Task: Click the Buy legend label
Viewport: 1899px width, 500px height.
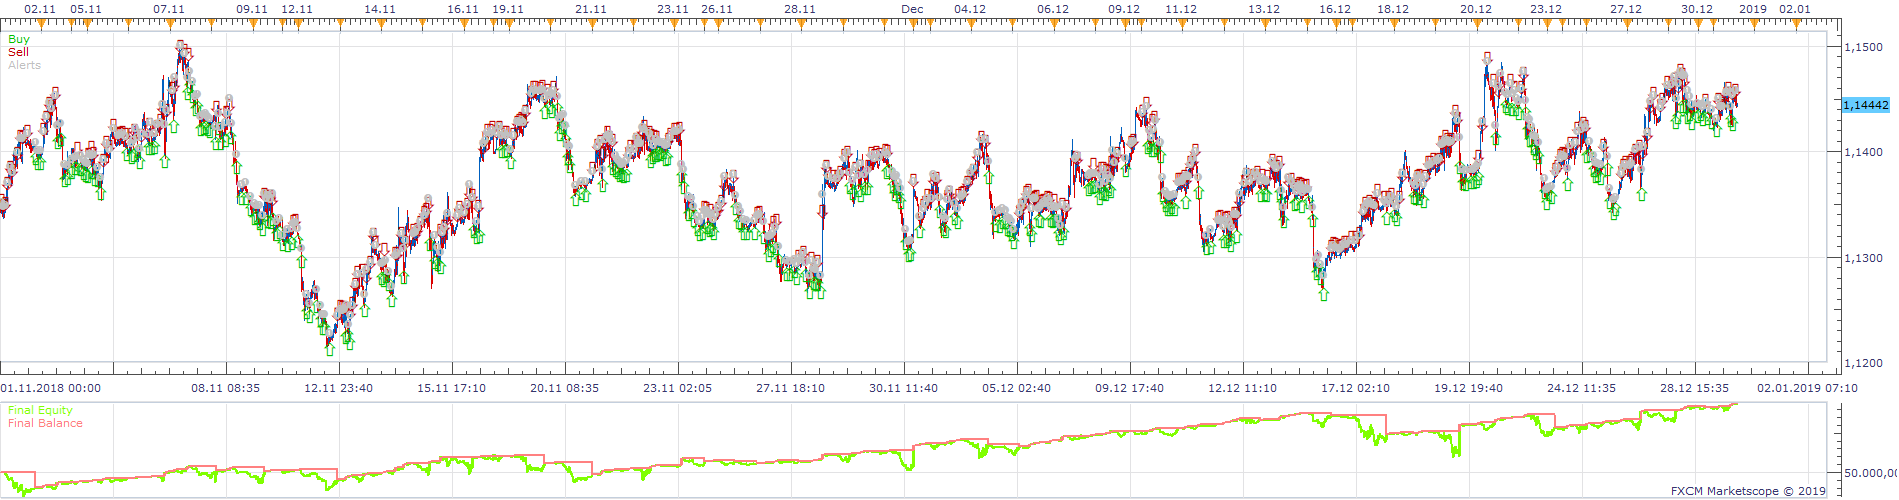Action: [19, 40]
